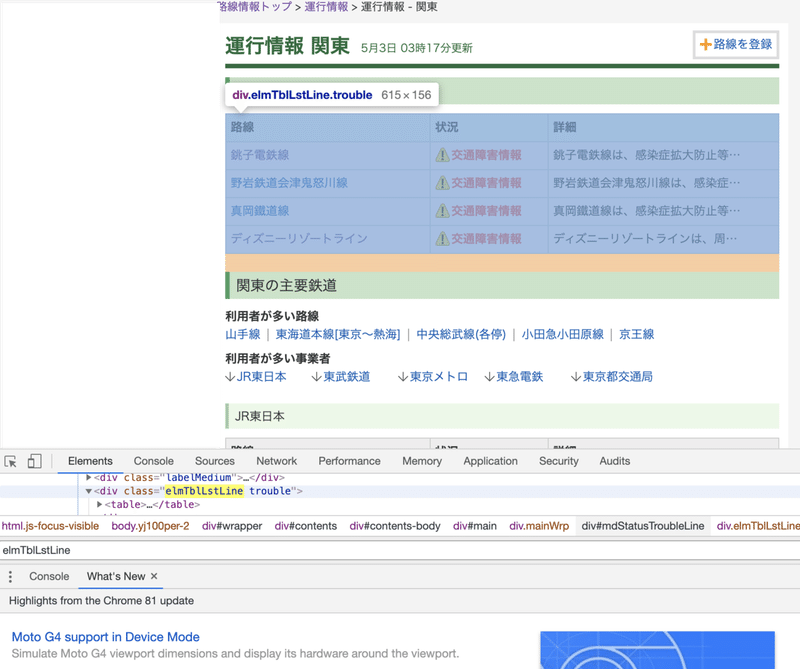Image resolution: width=800 pixels, height=669 pixels.
Task: Activate the inspect element picker icon
Action: tap(10, 461)
